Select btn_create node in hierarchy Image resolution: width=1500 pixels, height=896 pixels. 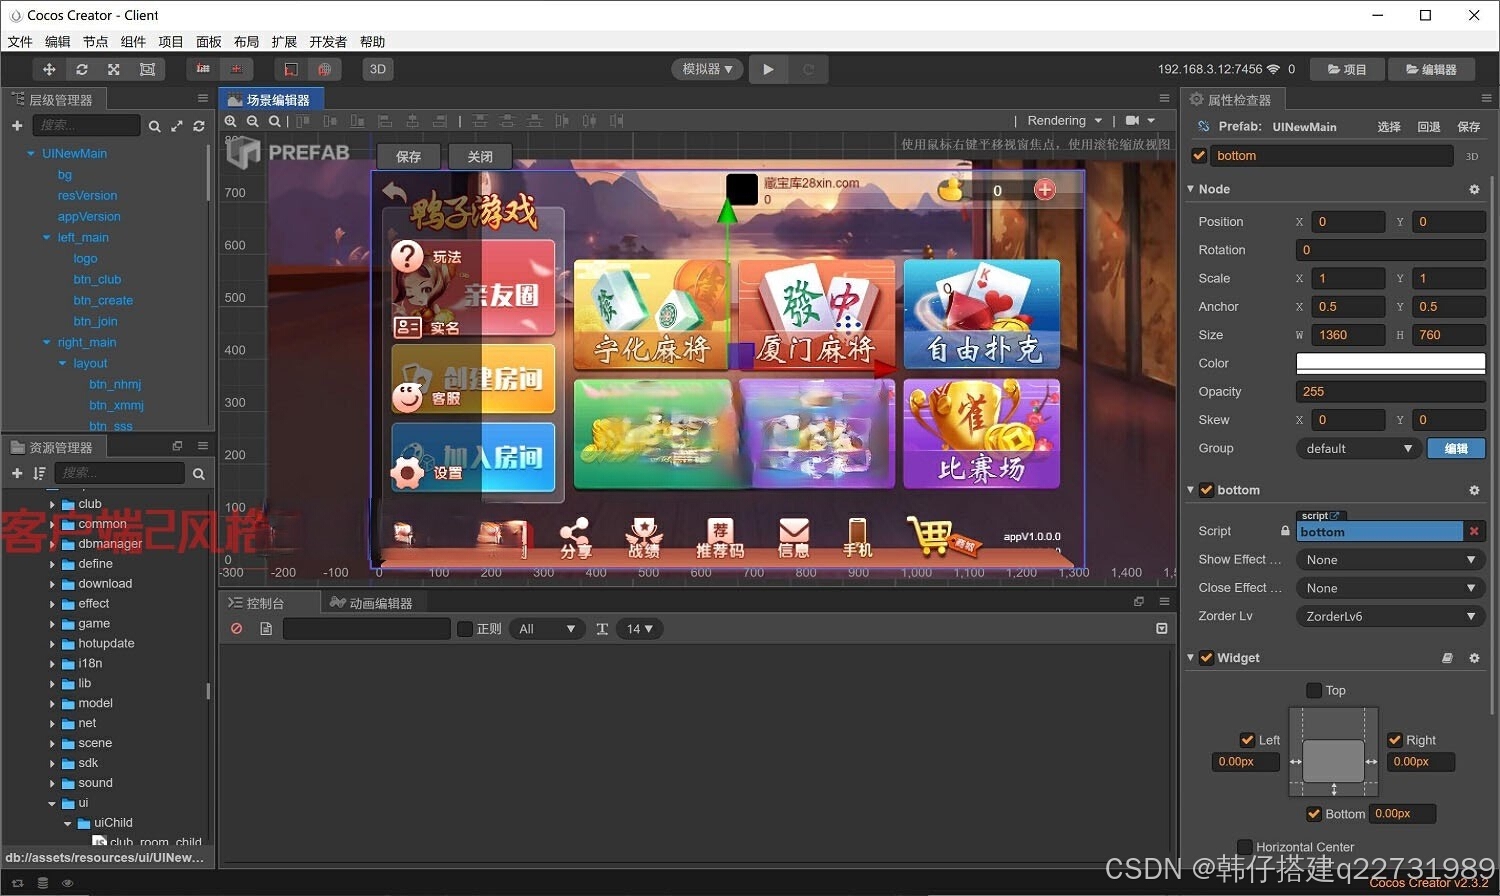tap(103, 301)
